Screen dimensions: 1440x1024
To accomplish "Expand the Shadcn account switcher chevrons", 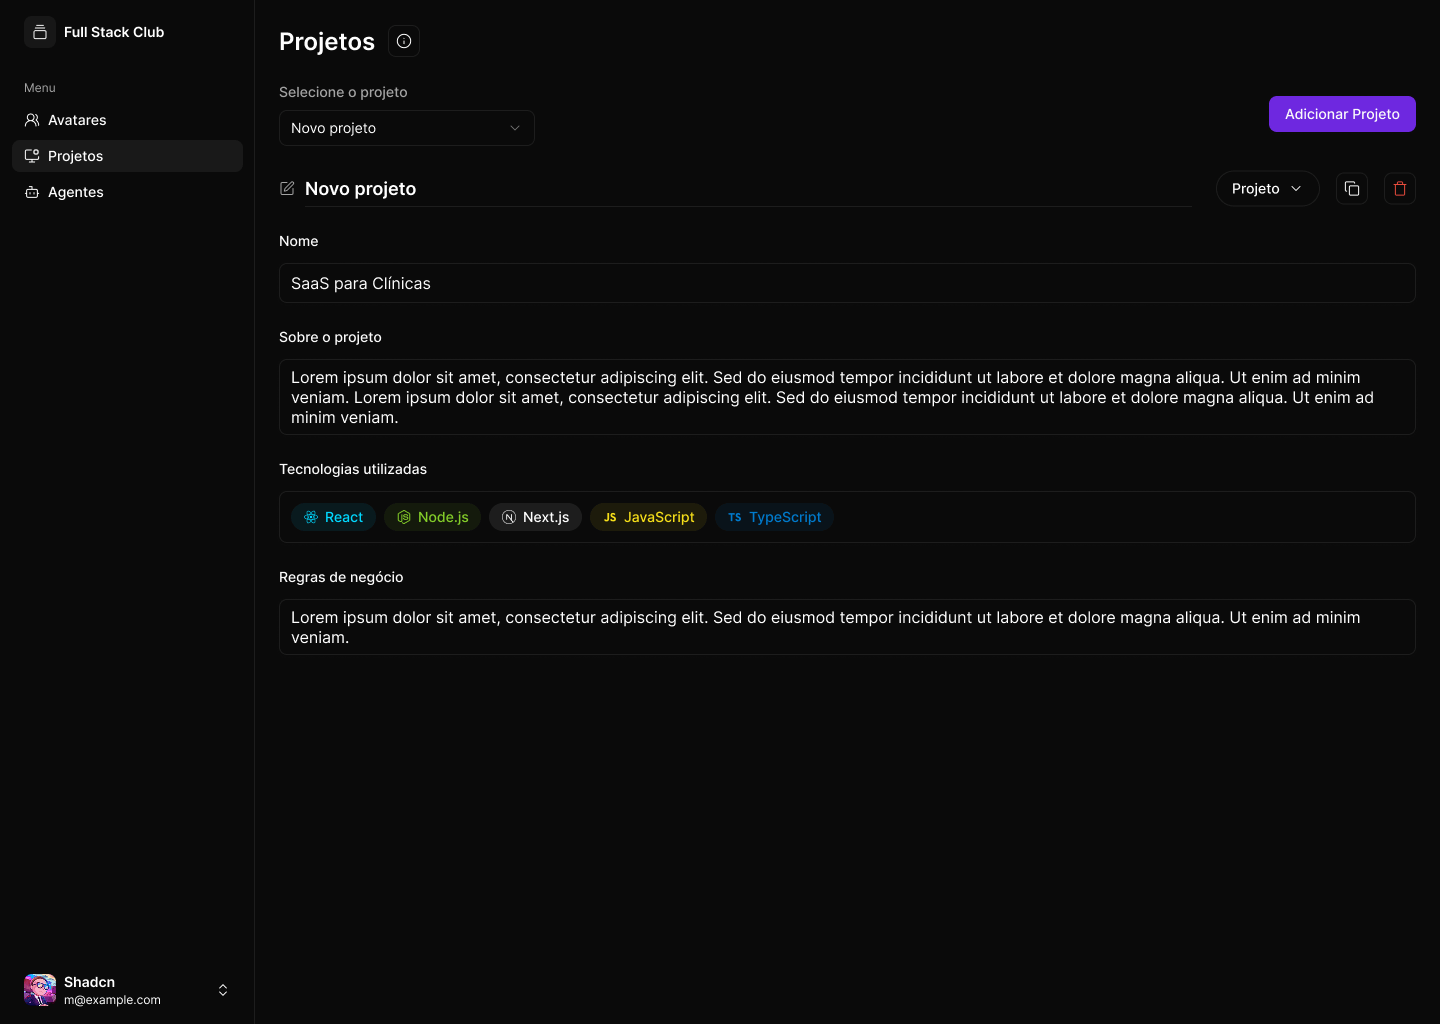I will 223,990.
